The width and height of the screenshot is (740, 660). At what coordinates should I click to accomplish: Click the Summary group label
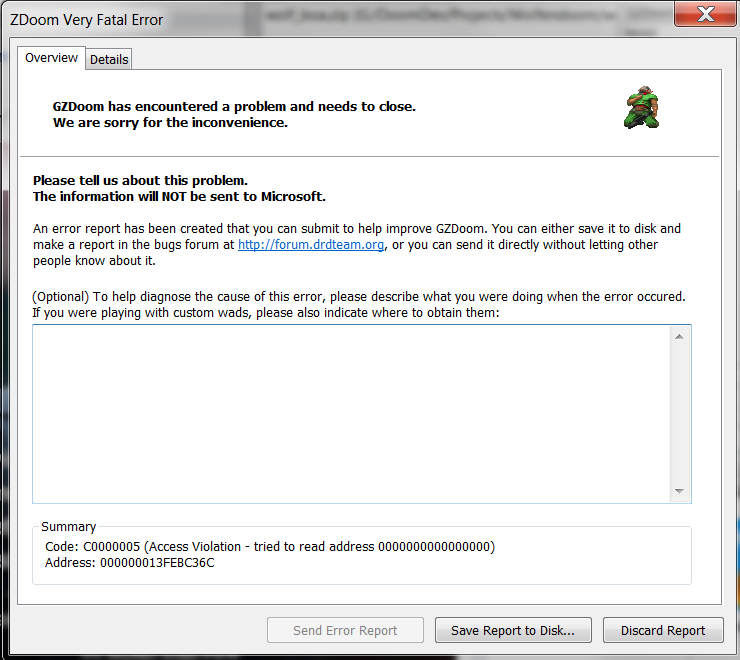69,526
